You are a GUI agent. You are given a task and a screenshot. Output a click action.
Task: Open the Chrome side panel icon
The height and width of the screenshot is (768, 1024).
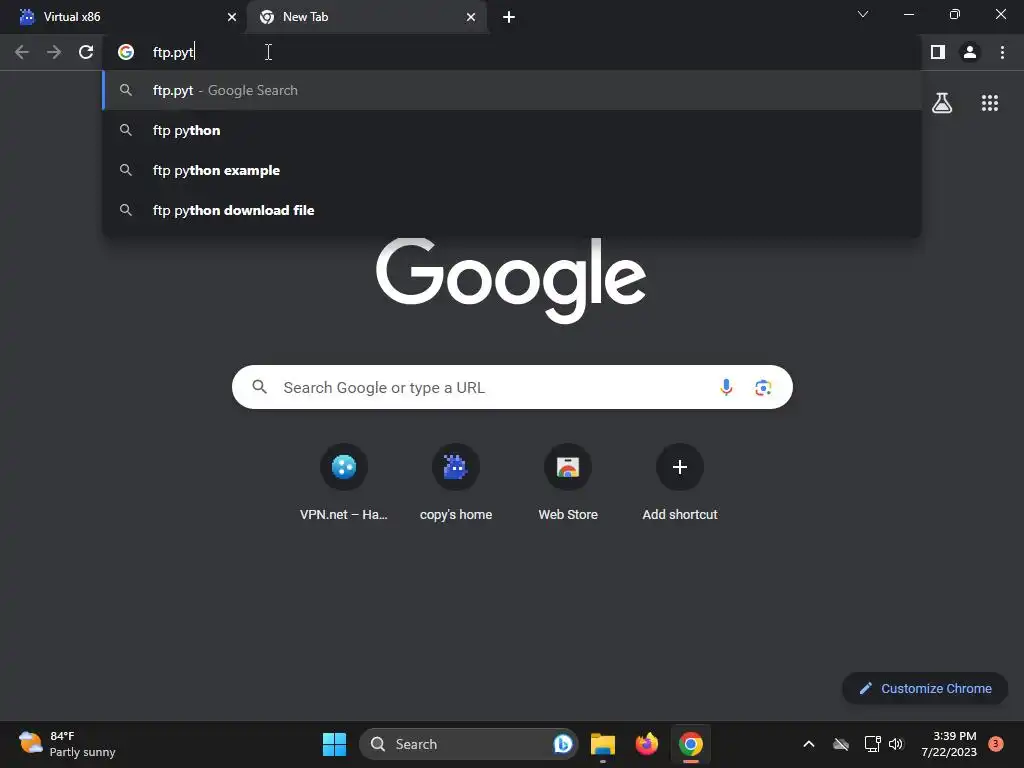[x=938, y=52]
